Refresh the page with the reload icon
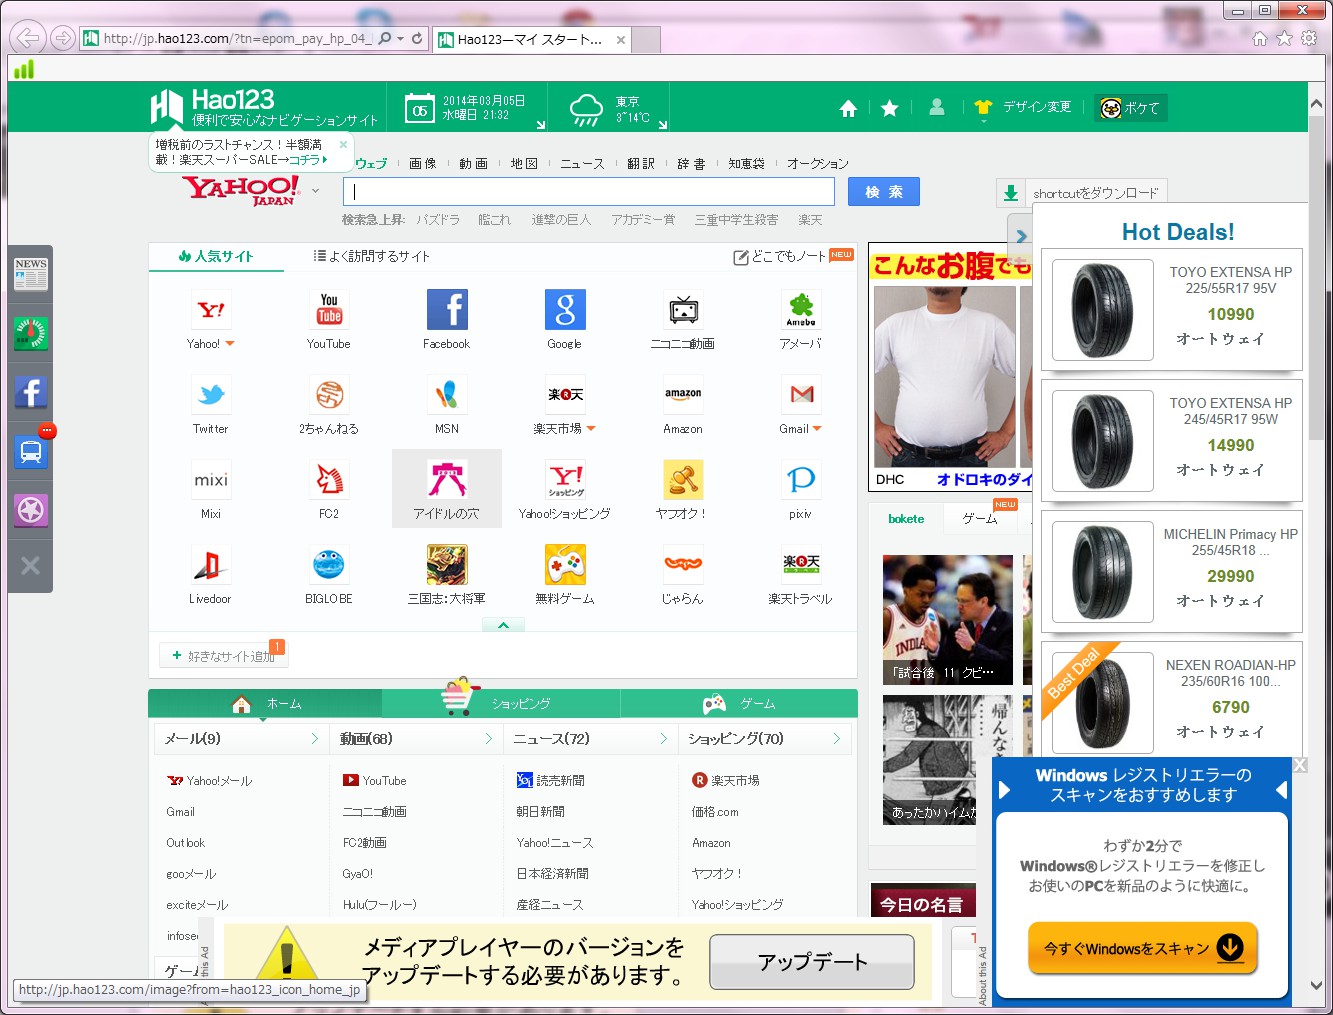 [417, 39]
